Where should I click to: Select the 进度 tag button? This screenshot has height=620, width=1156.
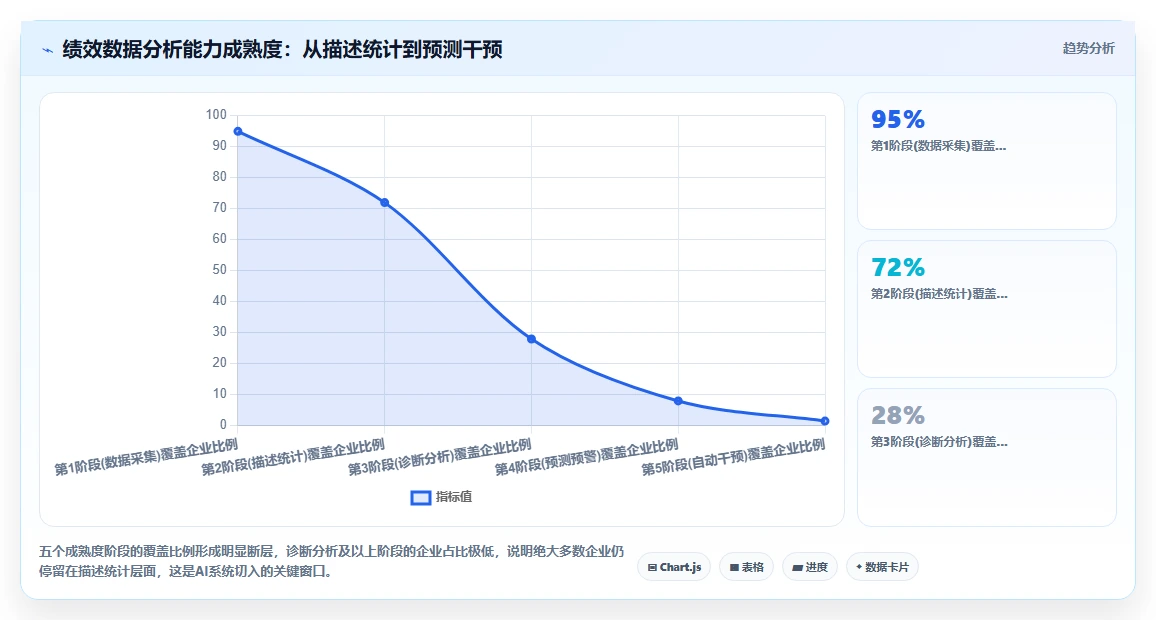pyautogui.click(x=809, y=567)
